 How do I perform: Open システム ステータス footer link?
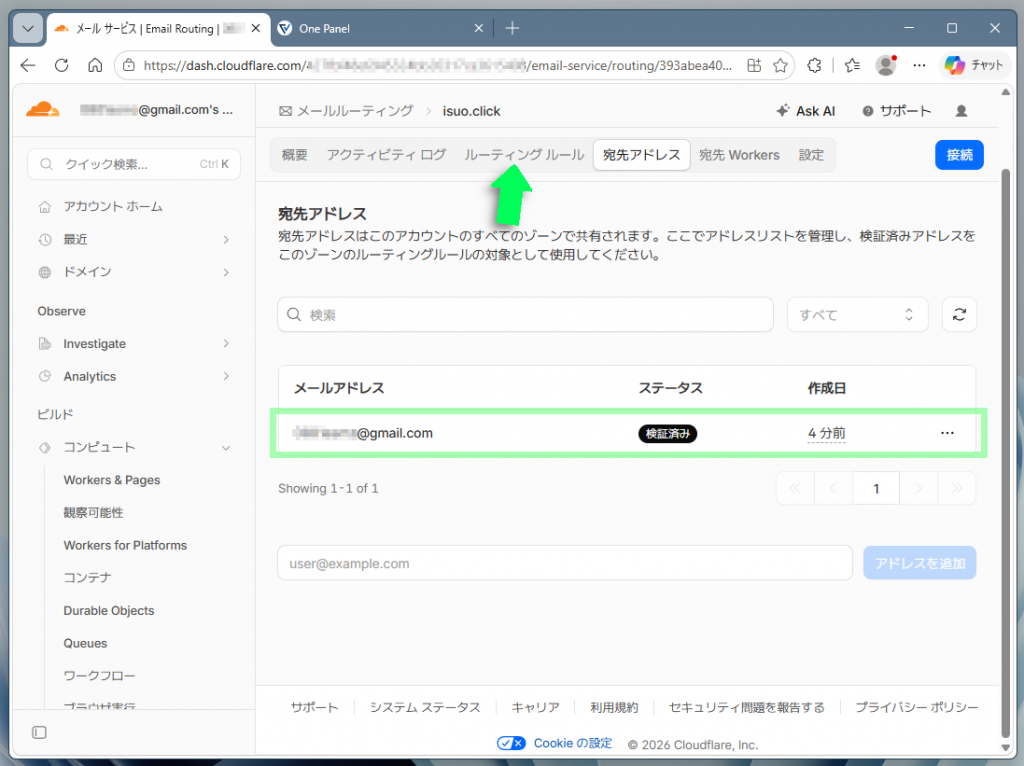(x=425, y=707)
